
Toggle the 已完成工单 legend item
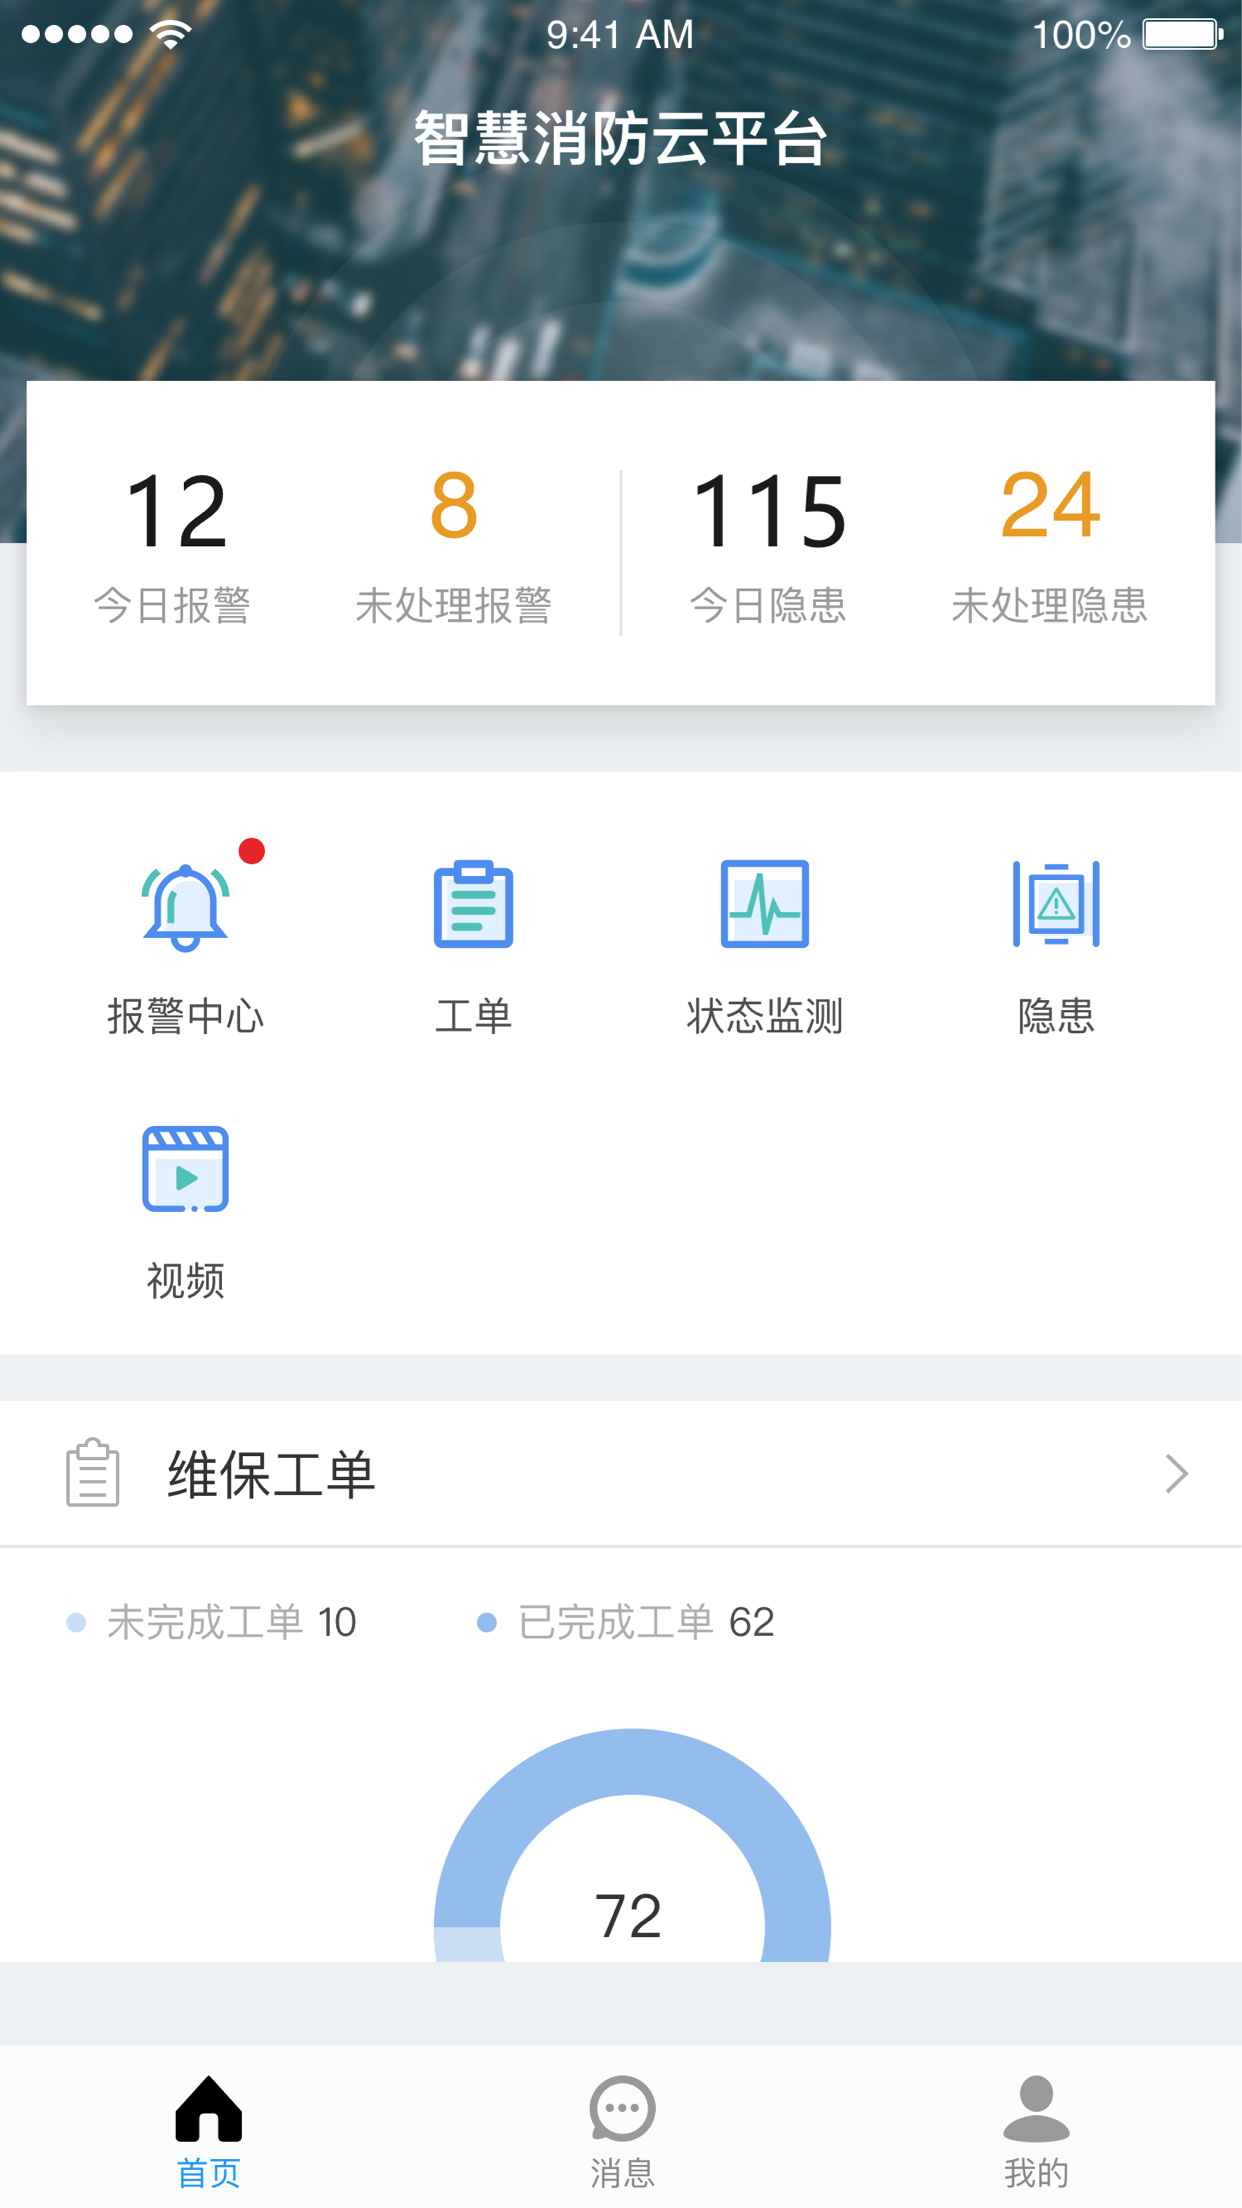(627, 1622)
